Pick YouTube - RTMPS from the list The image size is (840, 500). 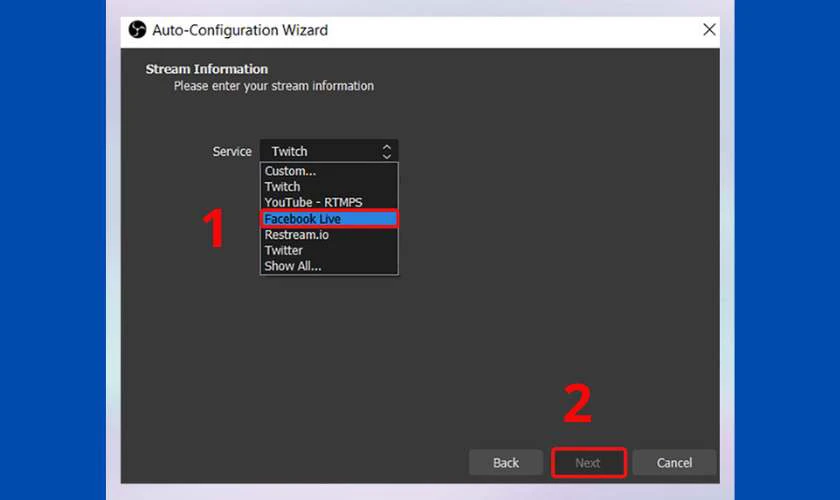329,202
